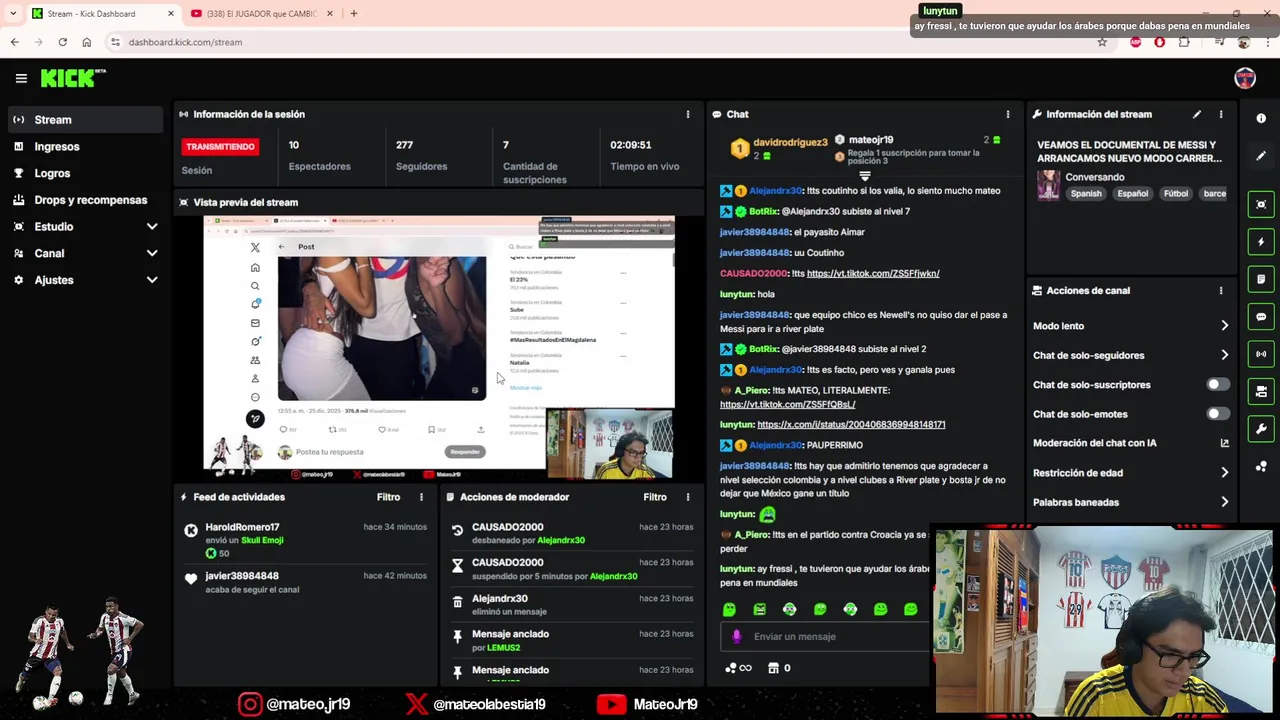This screenshot has height=720, width=1280.
Task: Toggle the wrench stream info panel icon
Action: 1261,429
